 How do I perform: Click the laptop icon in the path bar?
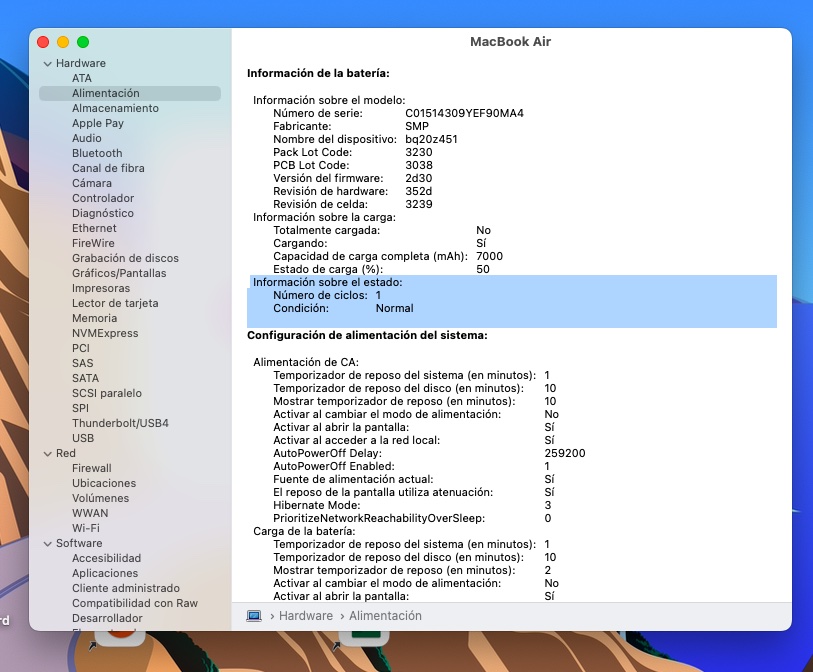(x=254, y=616)
